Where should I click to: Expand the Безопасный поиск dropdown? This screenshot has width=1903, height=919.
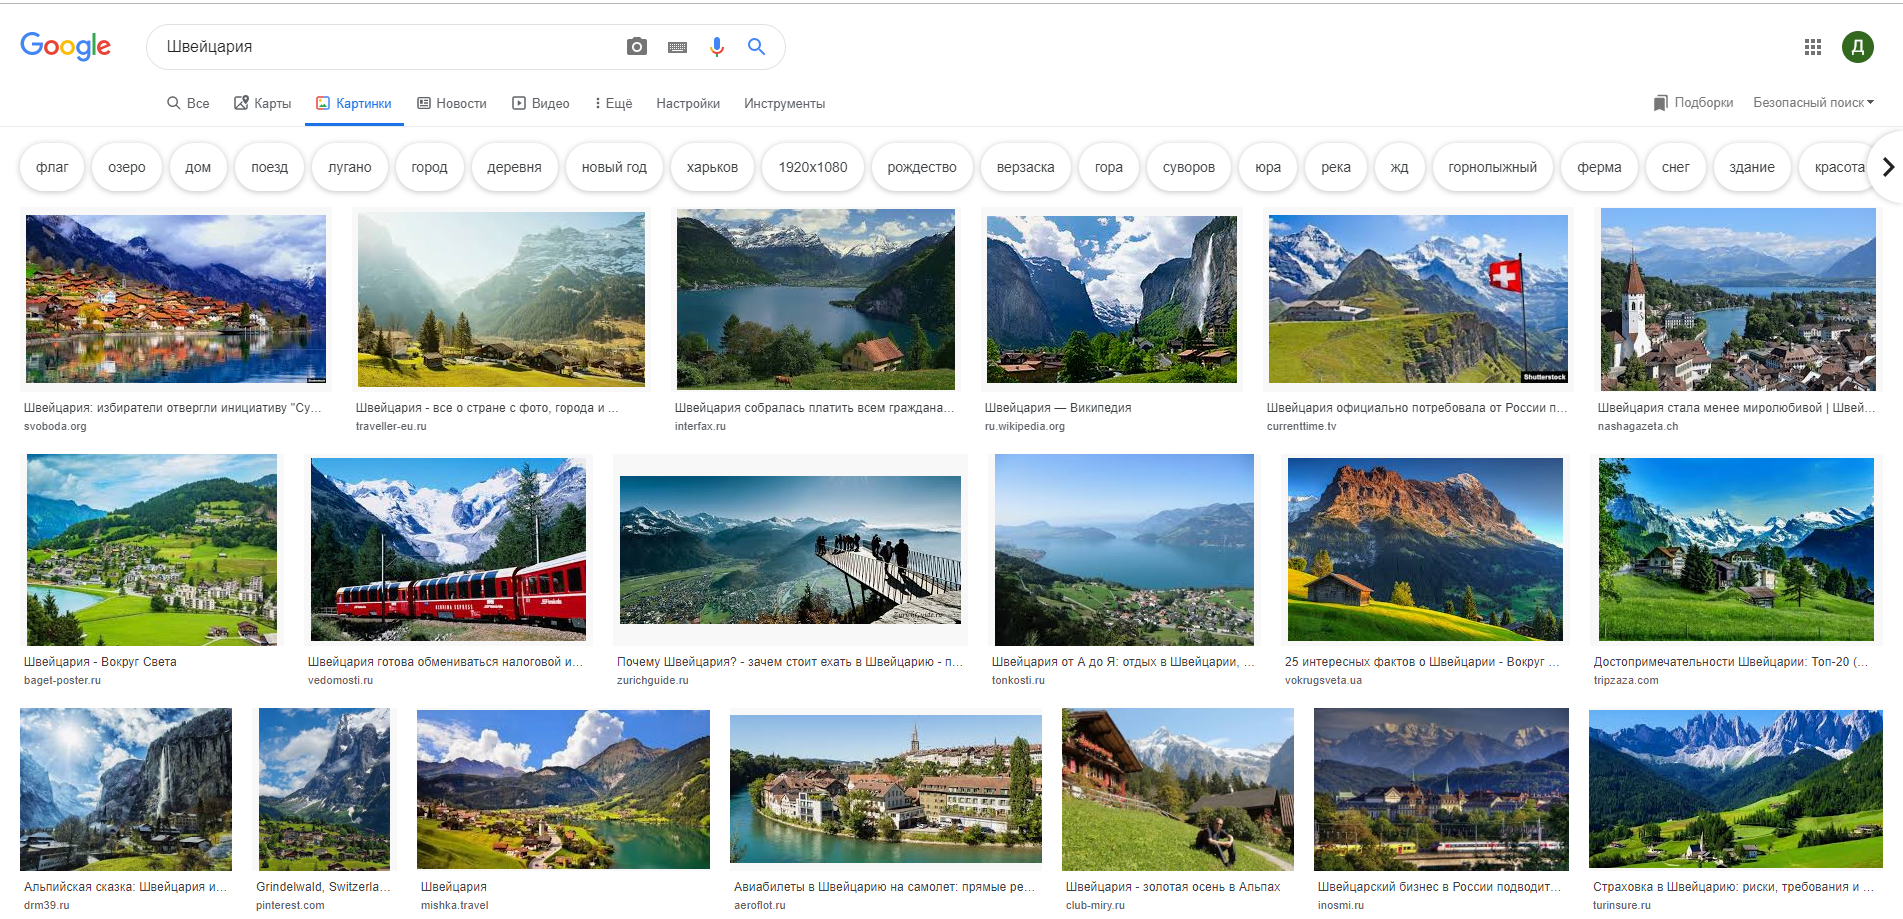[1813, 103]
